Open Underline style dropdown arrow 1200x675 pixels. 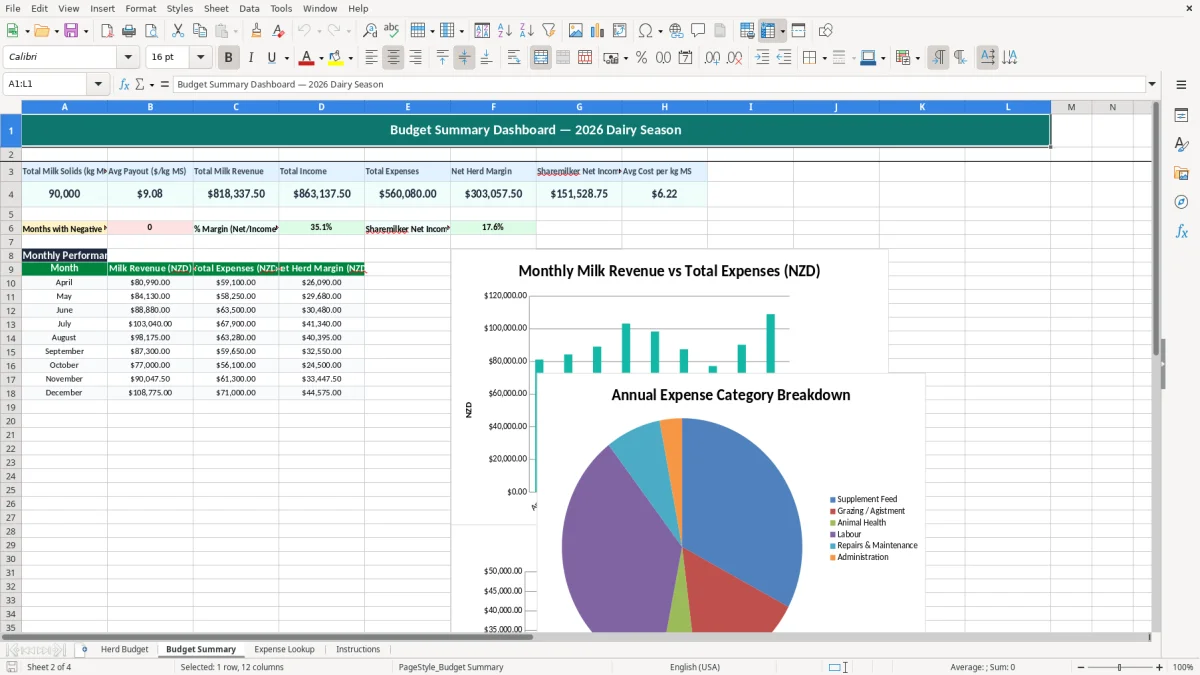click(286, 58)
